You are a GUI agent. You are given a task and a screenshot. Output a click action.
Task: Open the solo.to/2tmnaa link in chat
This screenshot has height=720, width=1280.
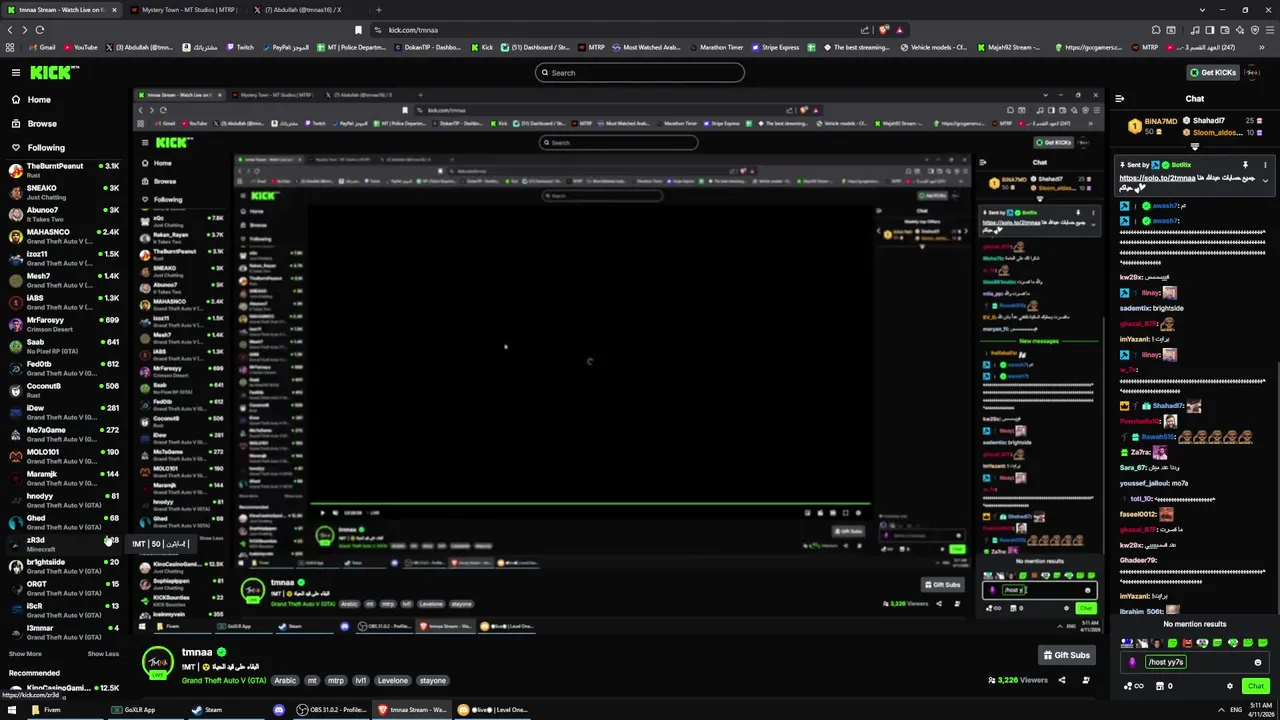pyautogui.click(x=1157, y=178)
